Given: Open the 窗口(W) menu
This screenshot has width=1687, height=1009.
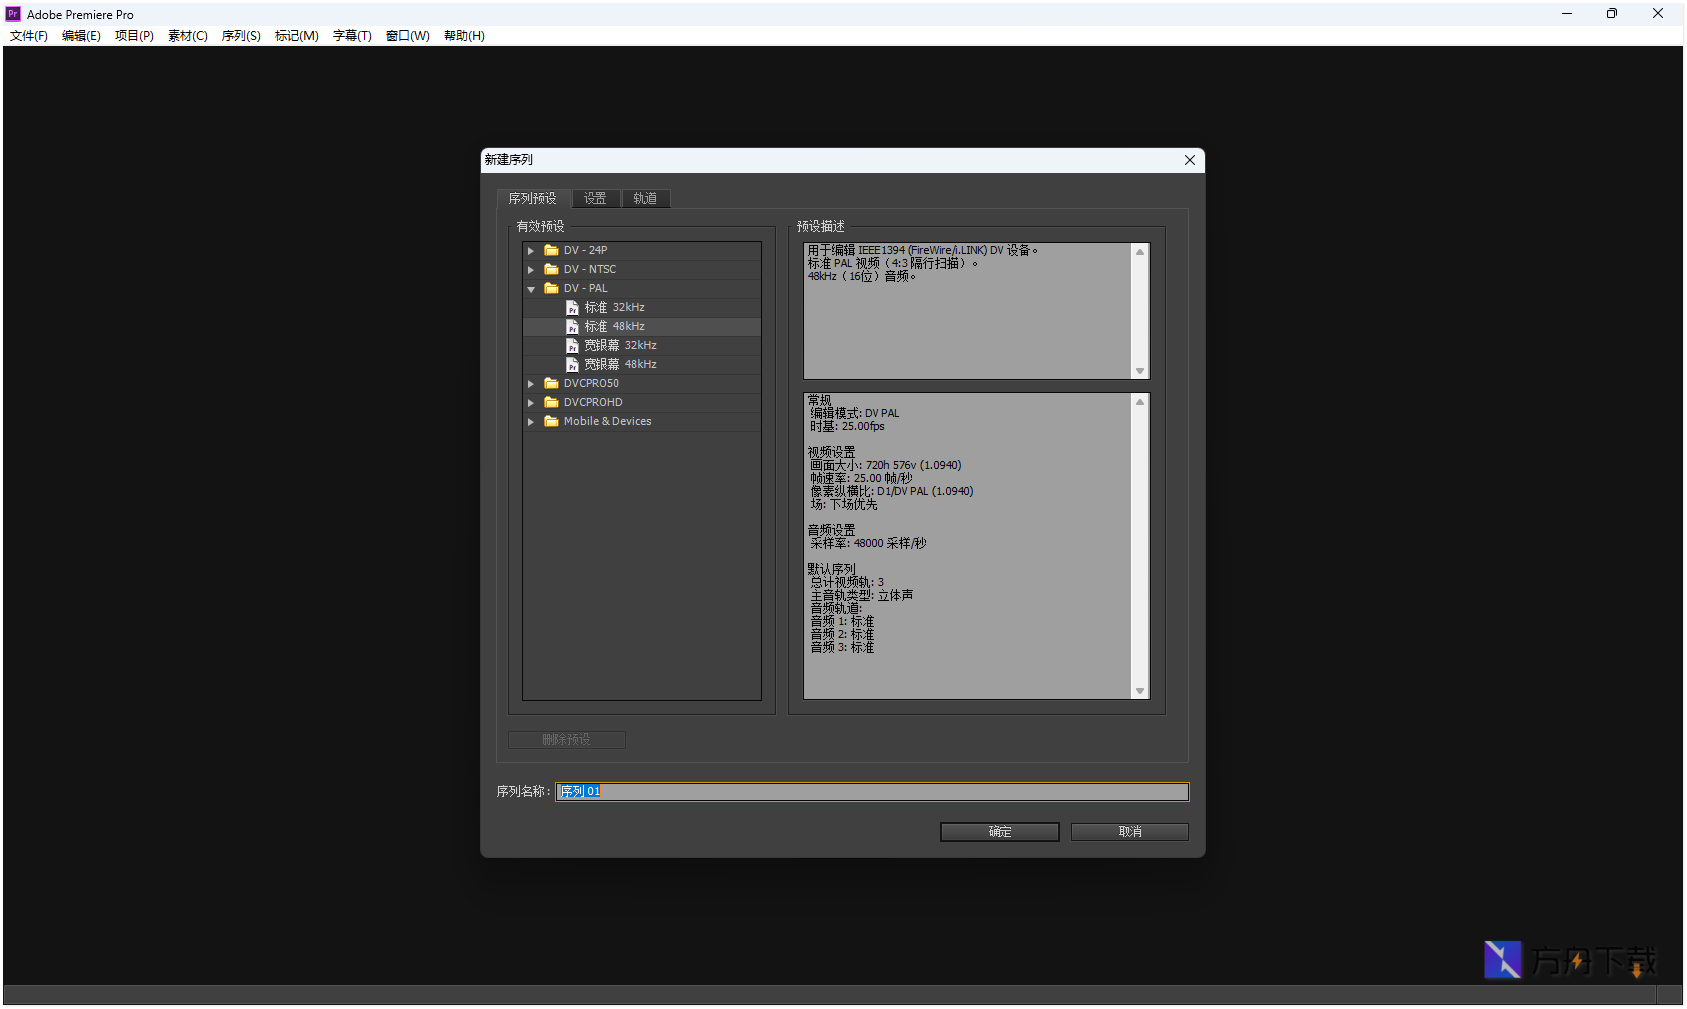Looking at the screenshot, I should pos(408,36).
